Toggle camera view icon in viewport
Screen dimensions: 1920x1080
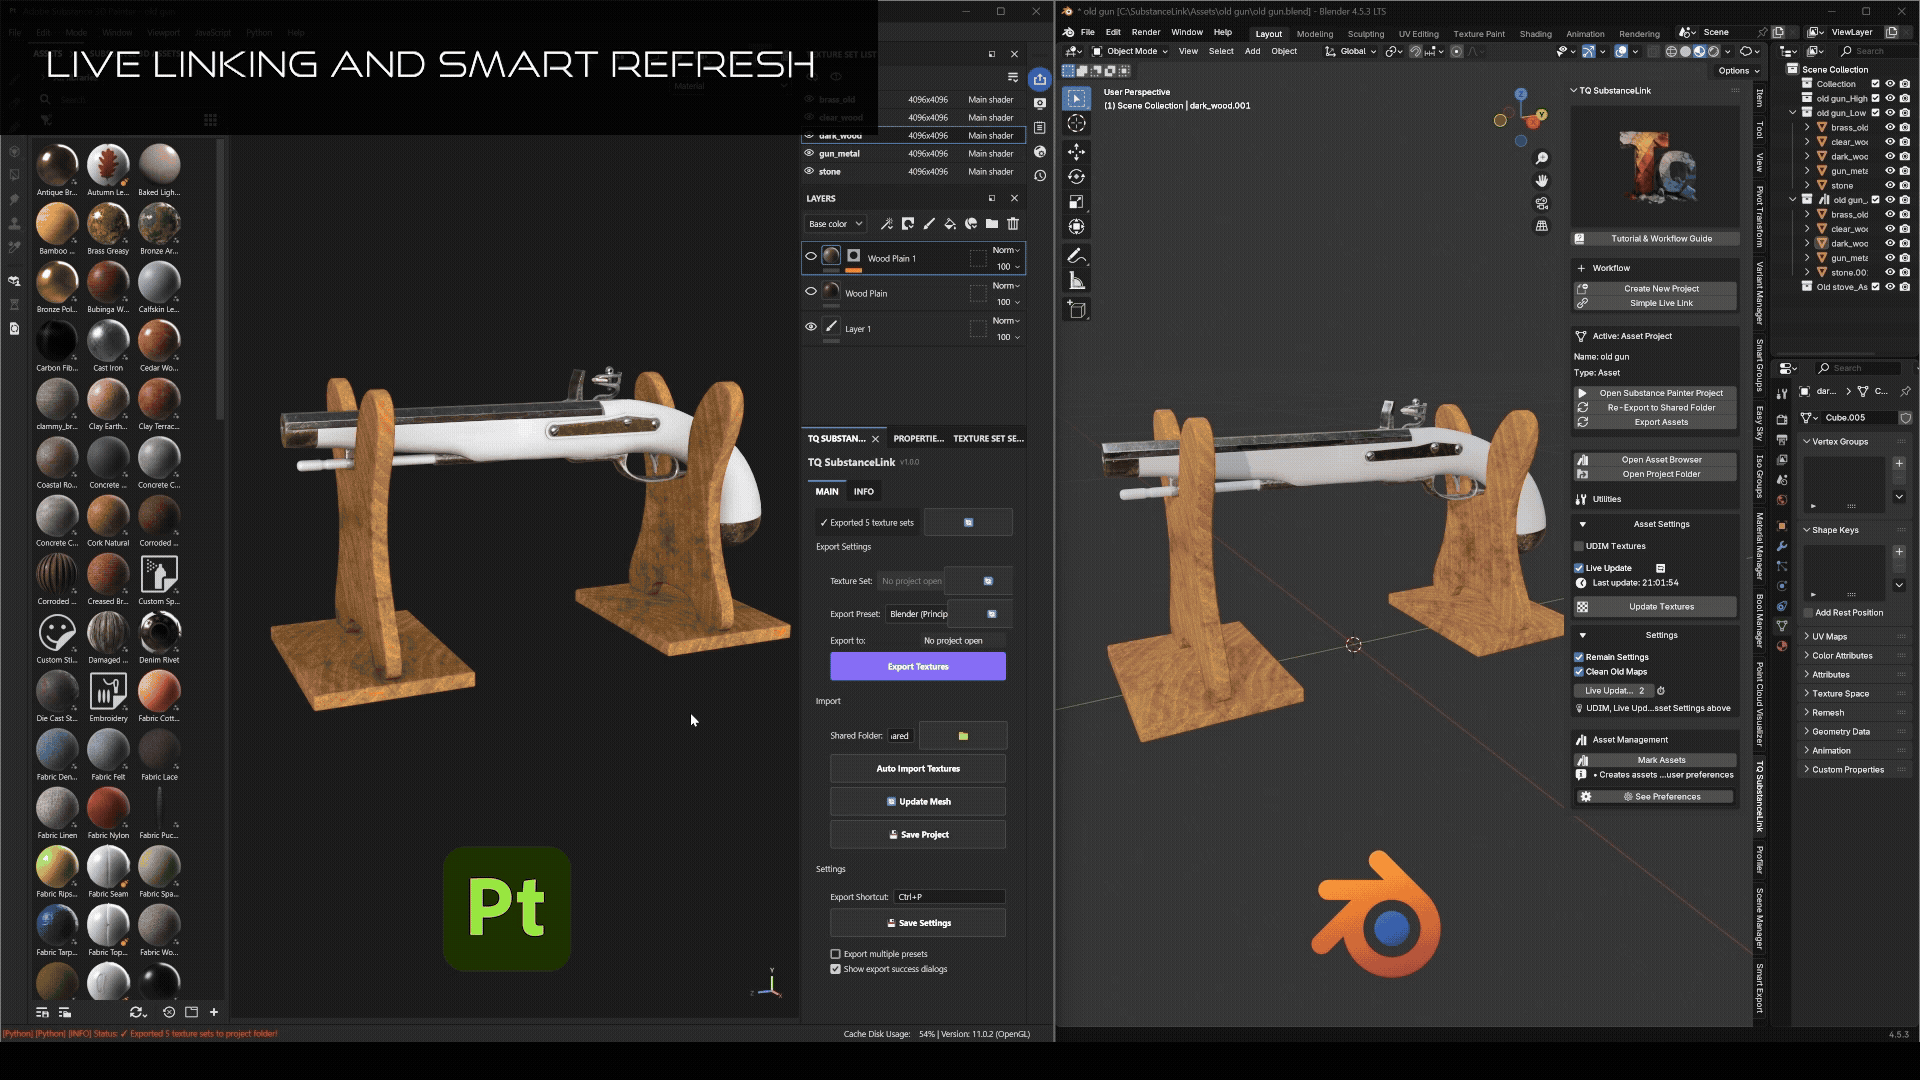pyautogui.click(x=1542, y=203)
